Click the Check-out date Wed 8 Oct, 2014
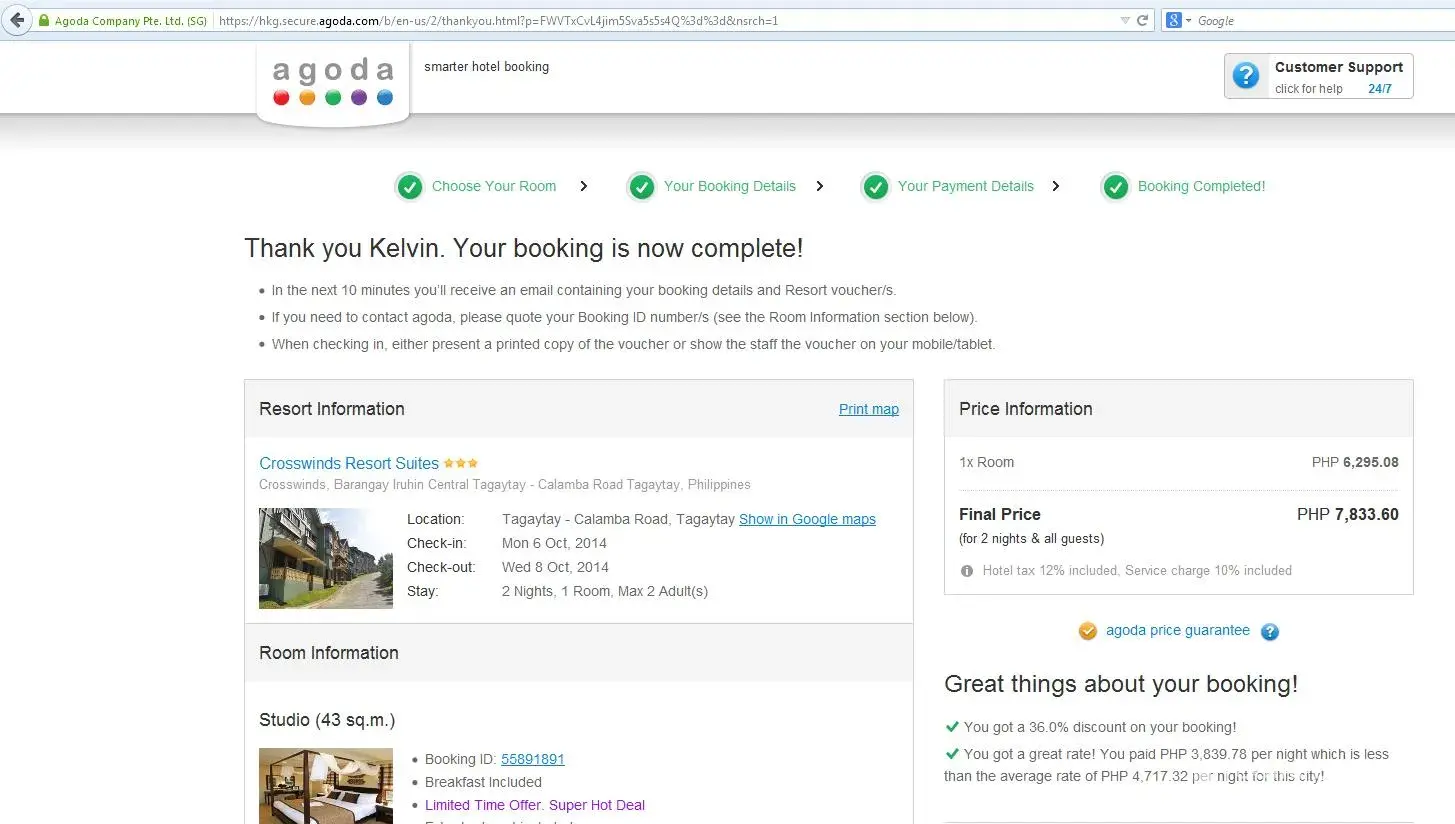Viewport: 1455px width, 824px height. point(555,567)
